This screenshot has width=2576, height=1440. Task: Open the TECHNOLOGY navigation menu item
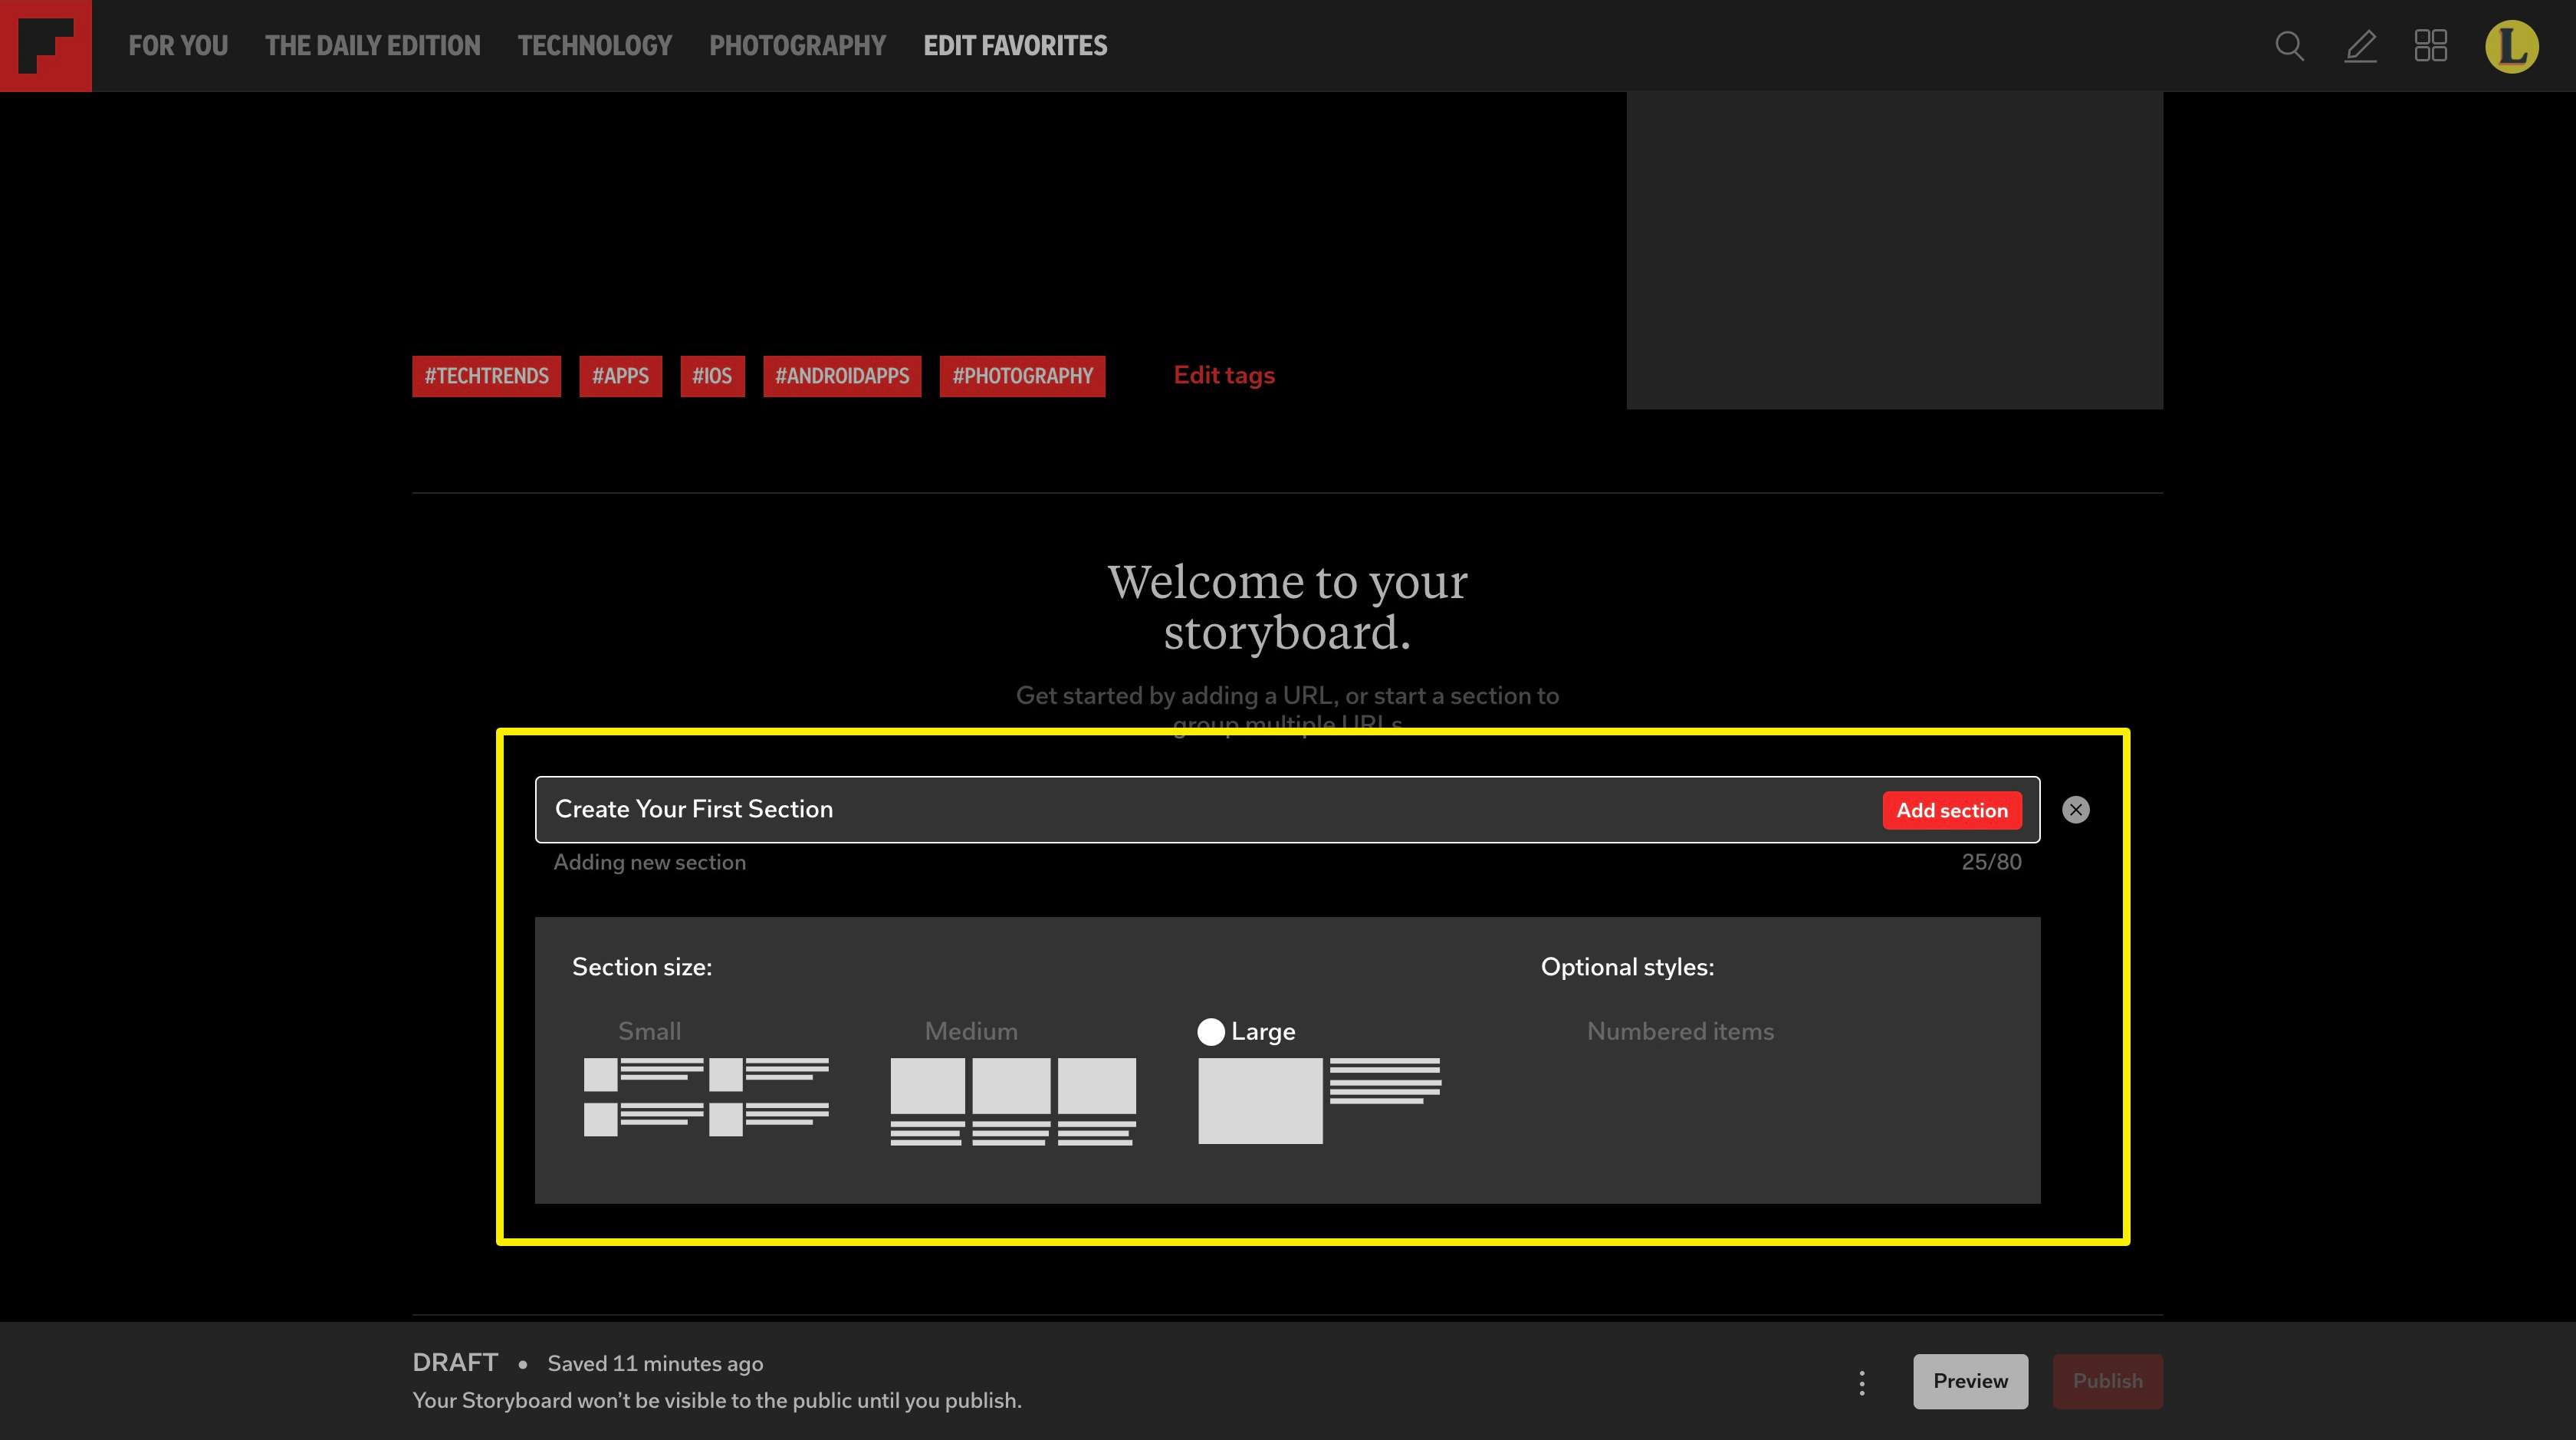594,46
